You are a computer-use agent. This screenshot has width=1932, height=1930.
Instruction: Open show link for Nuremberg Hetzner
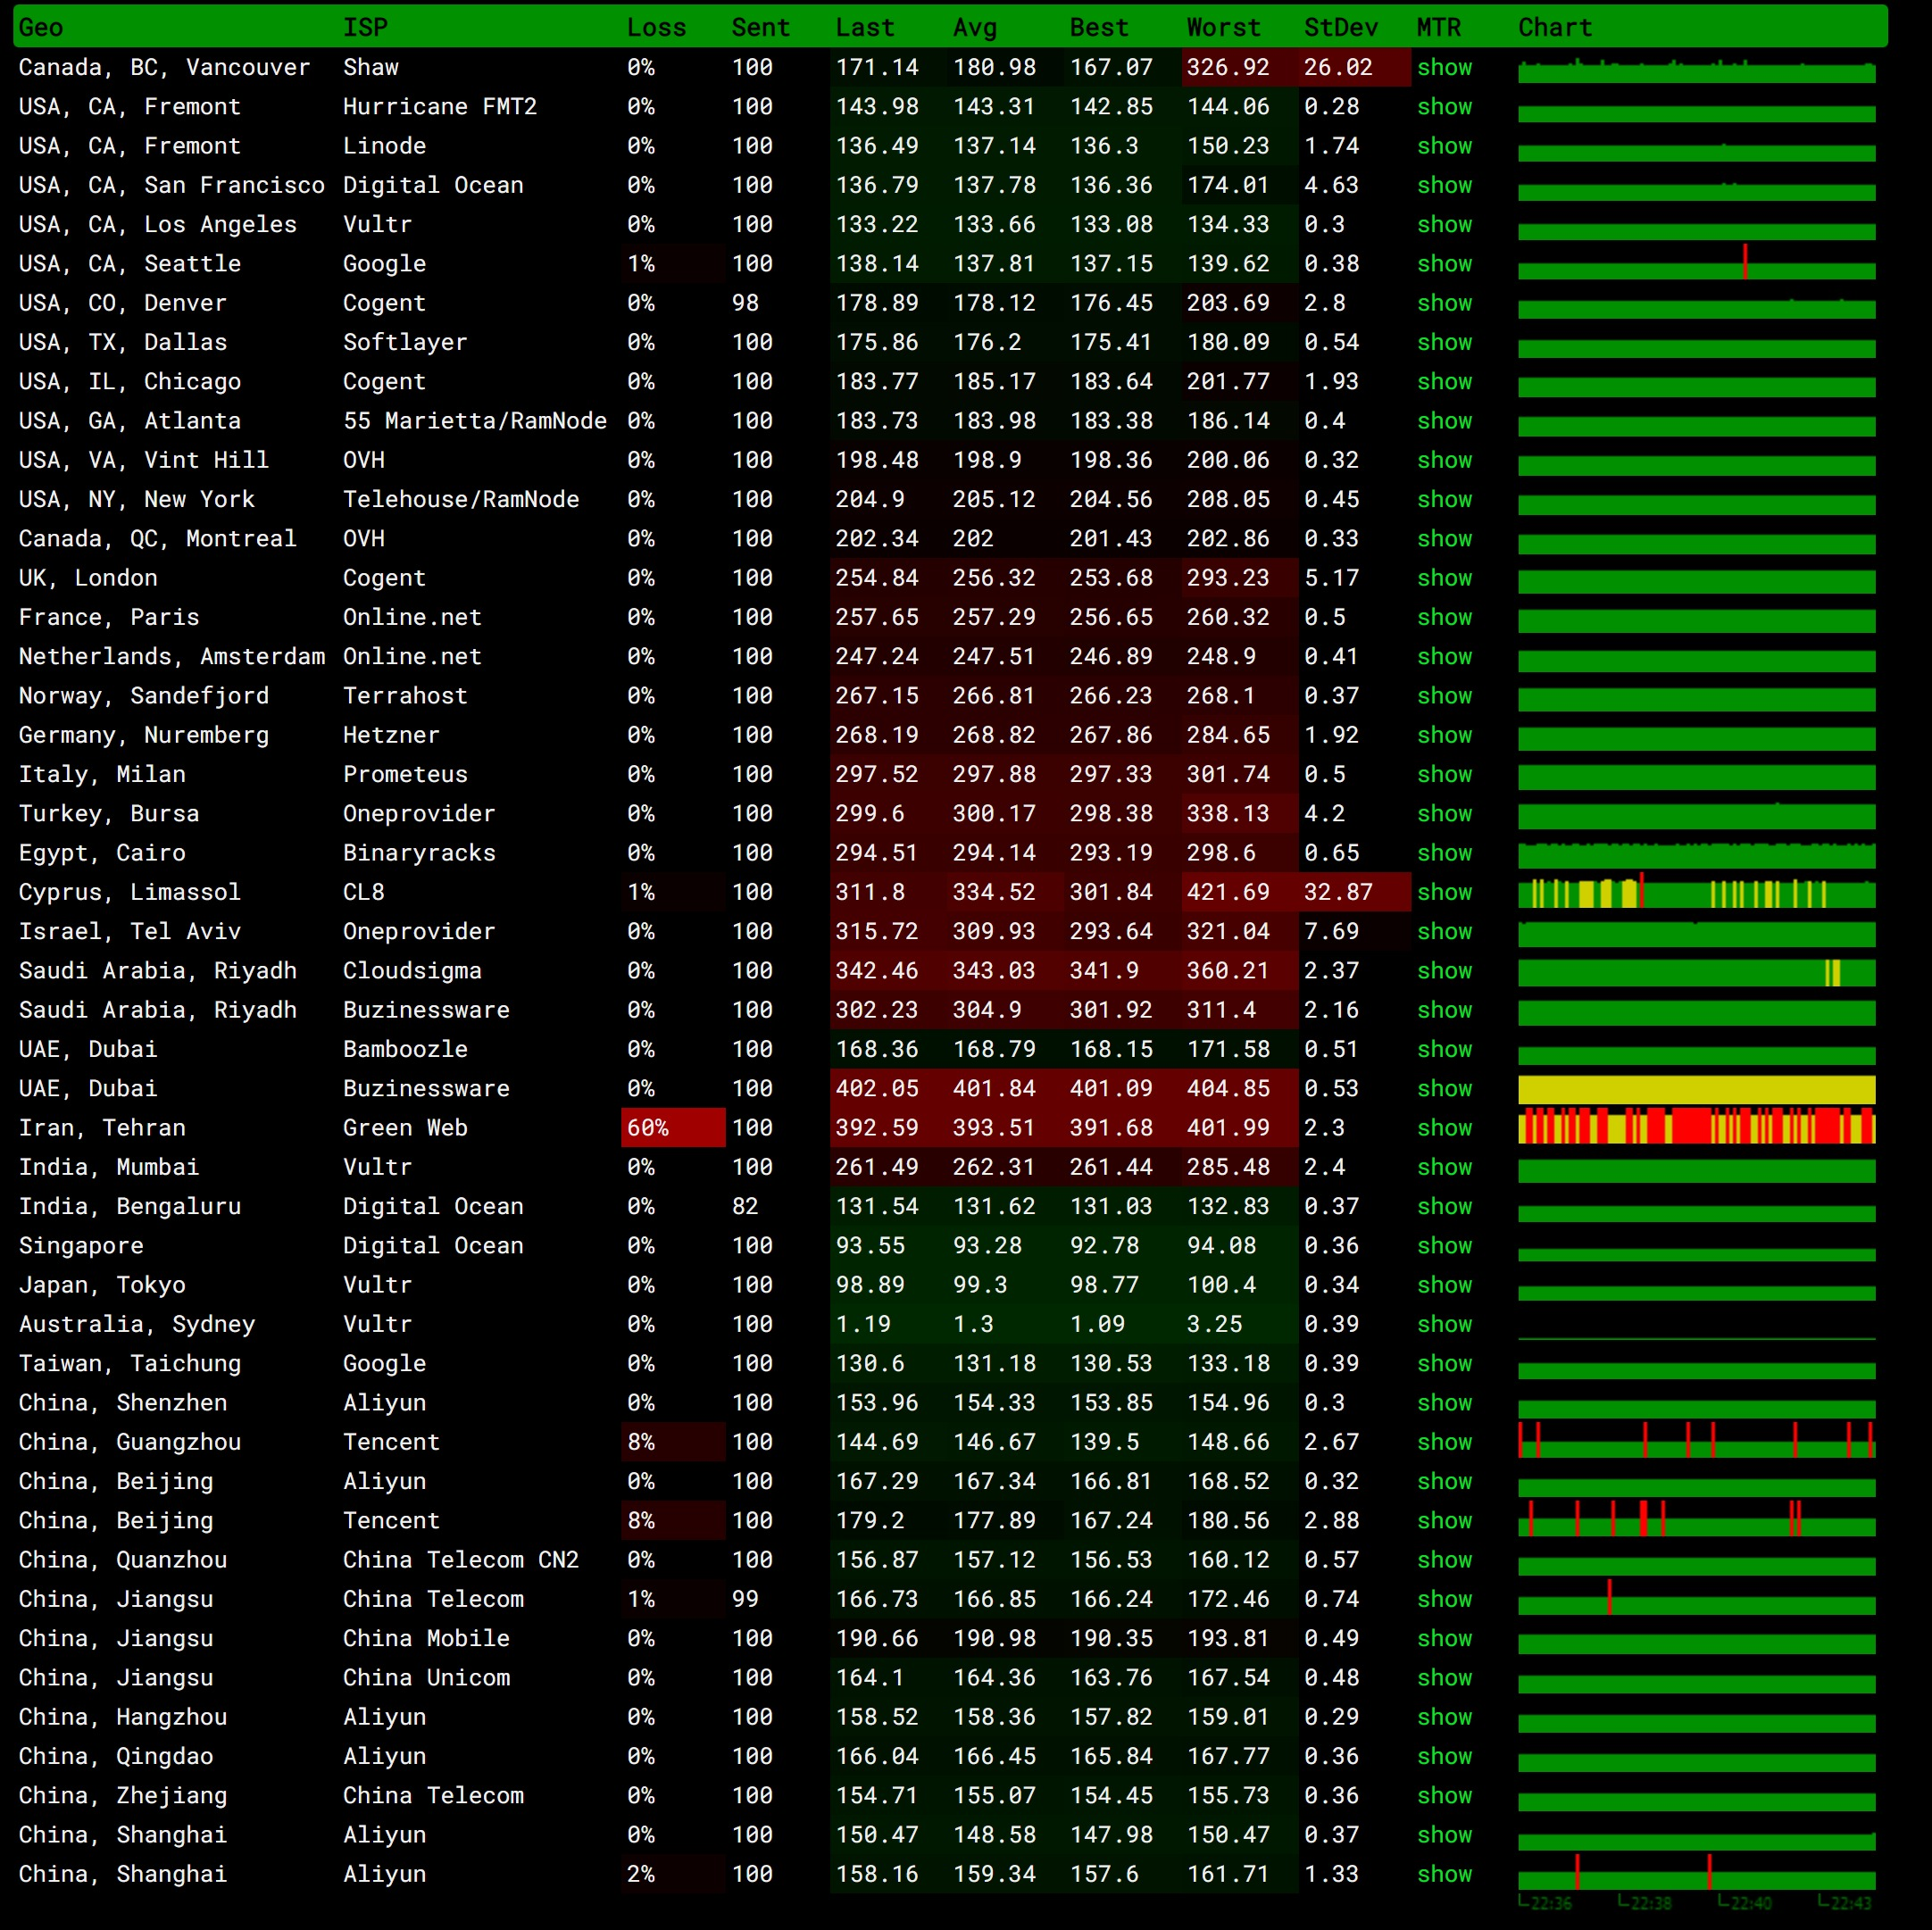point(1444,735)
